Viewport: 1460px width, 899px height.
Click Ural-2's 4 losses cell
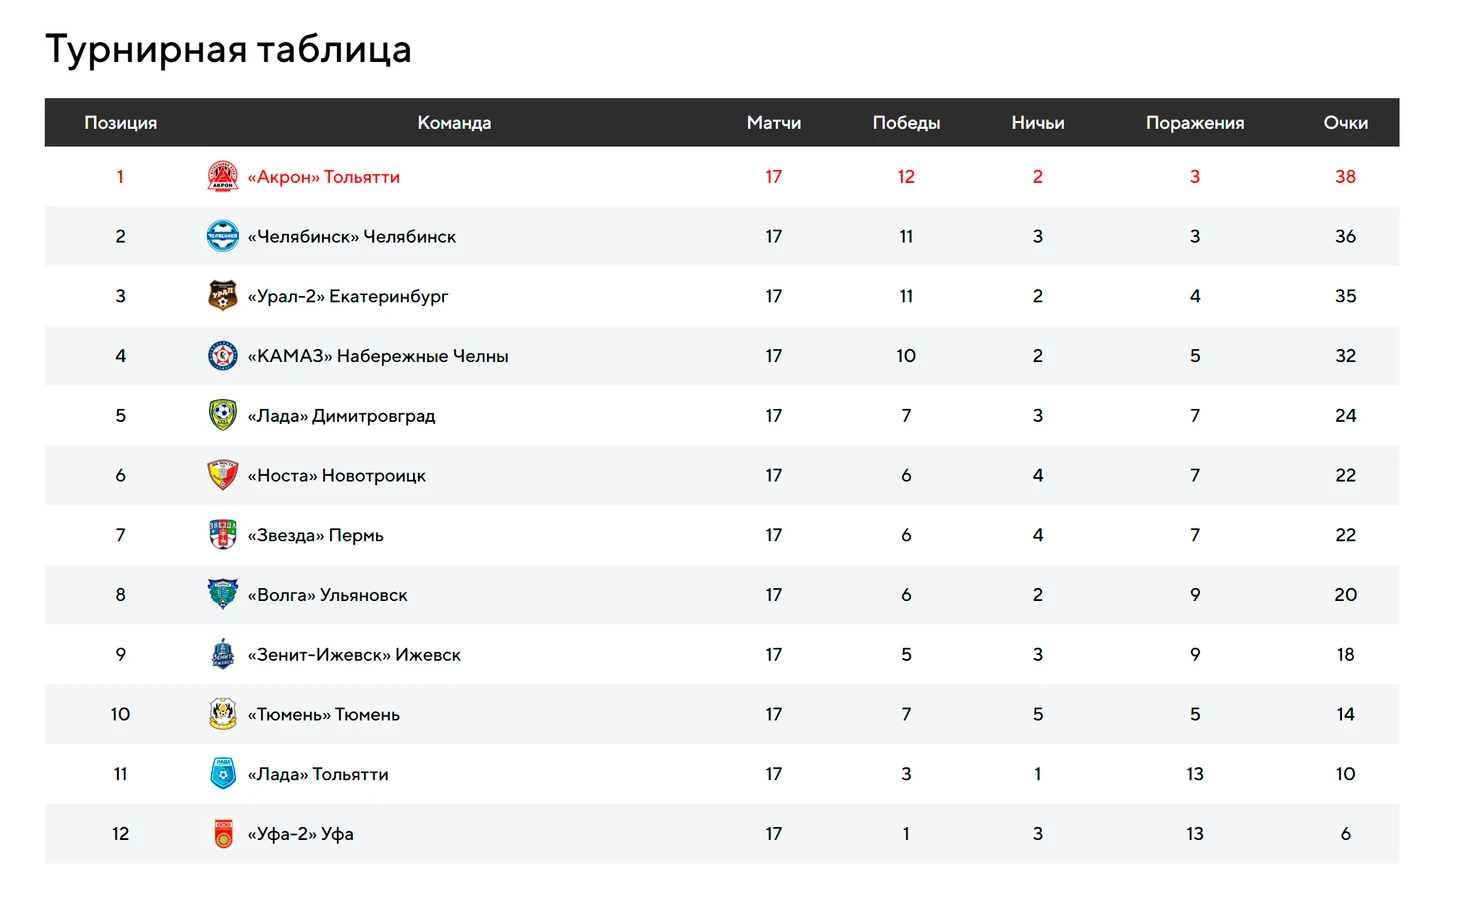click(x=1195, y=296)
